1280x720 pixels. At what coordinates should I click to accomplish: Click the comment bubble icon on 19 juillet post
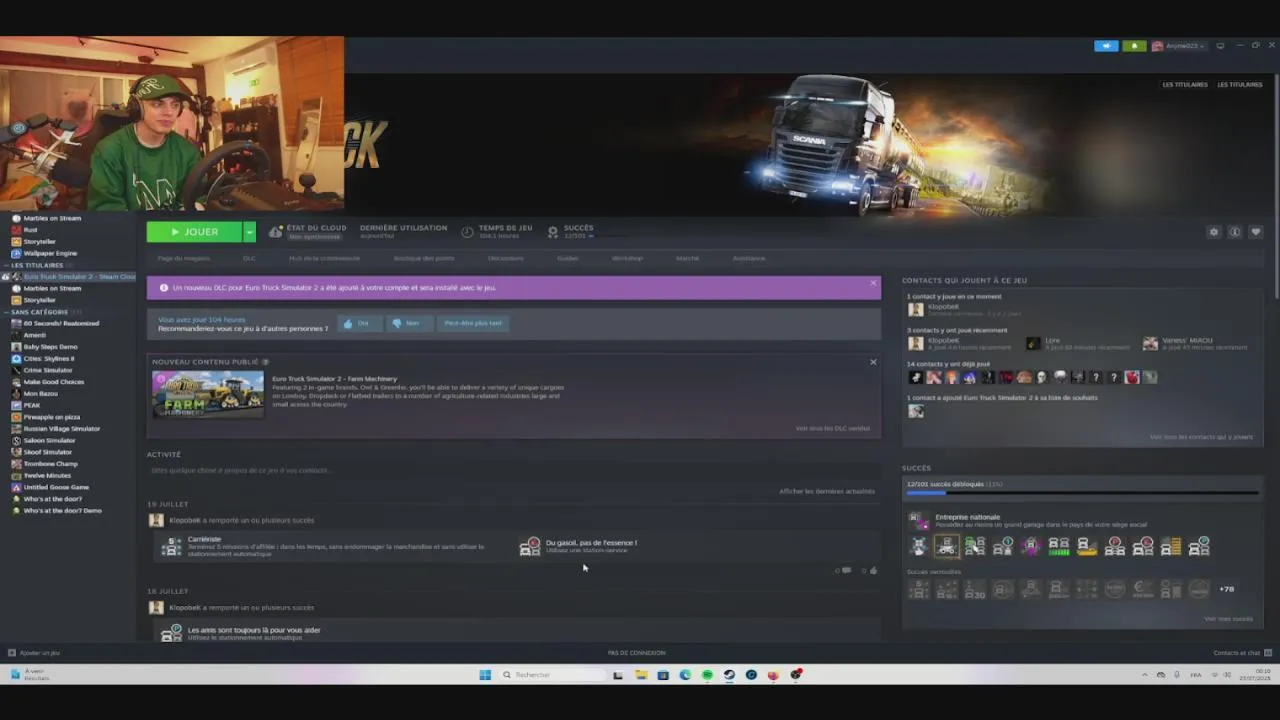(847, 570)
